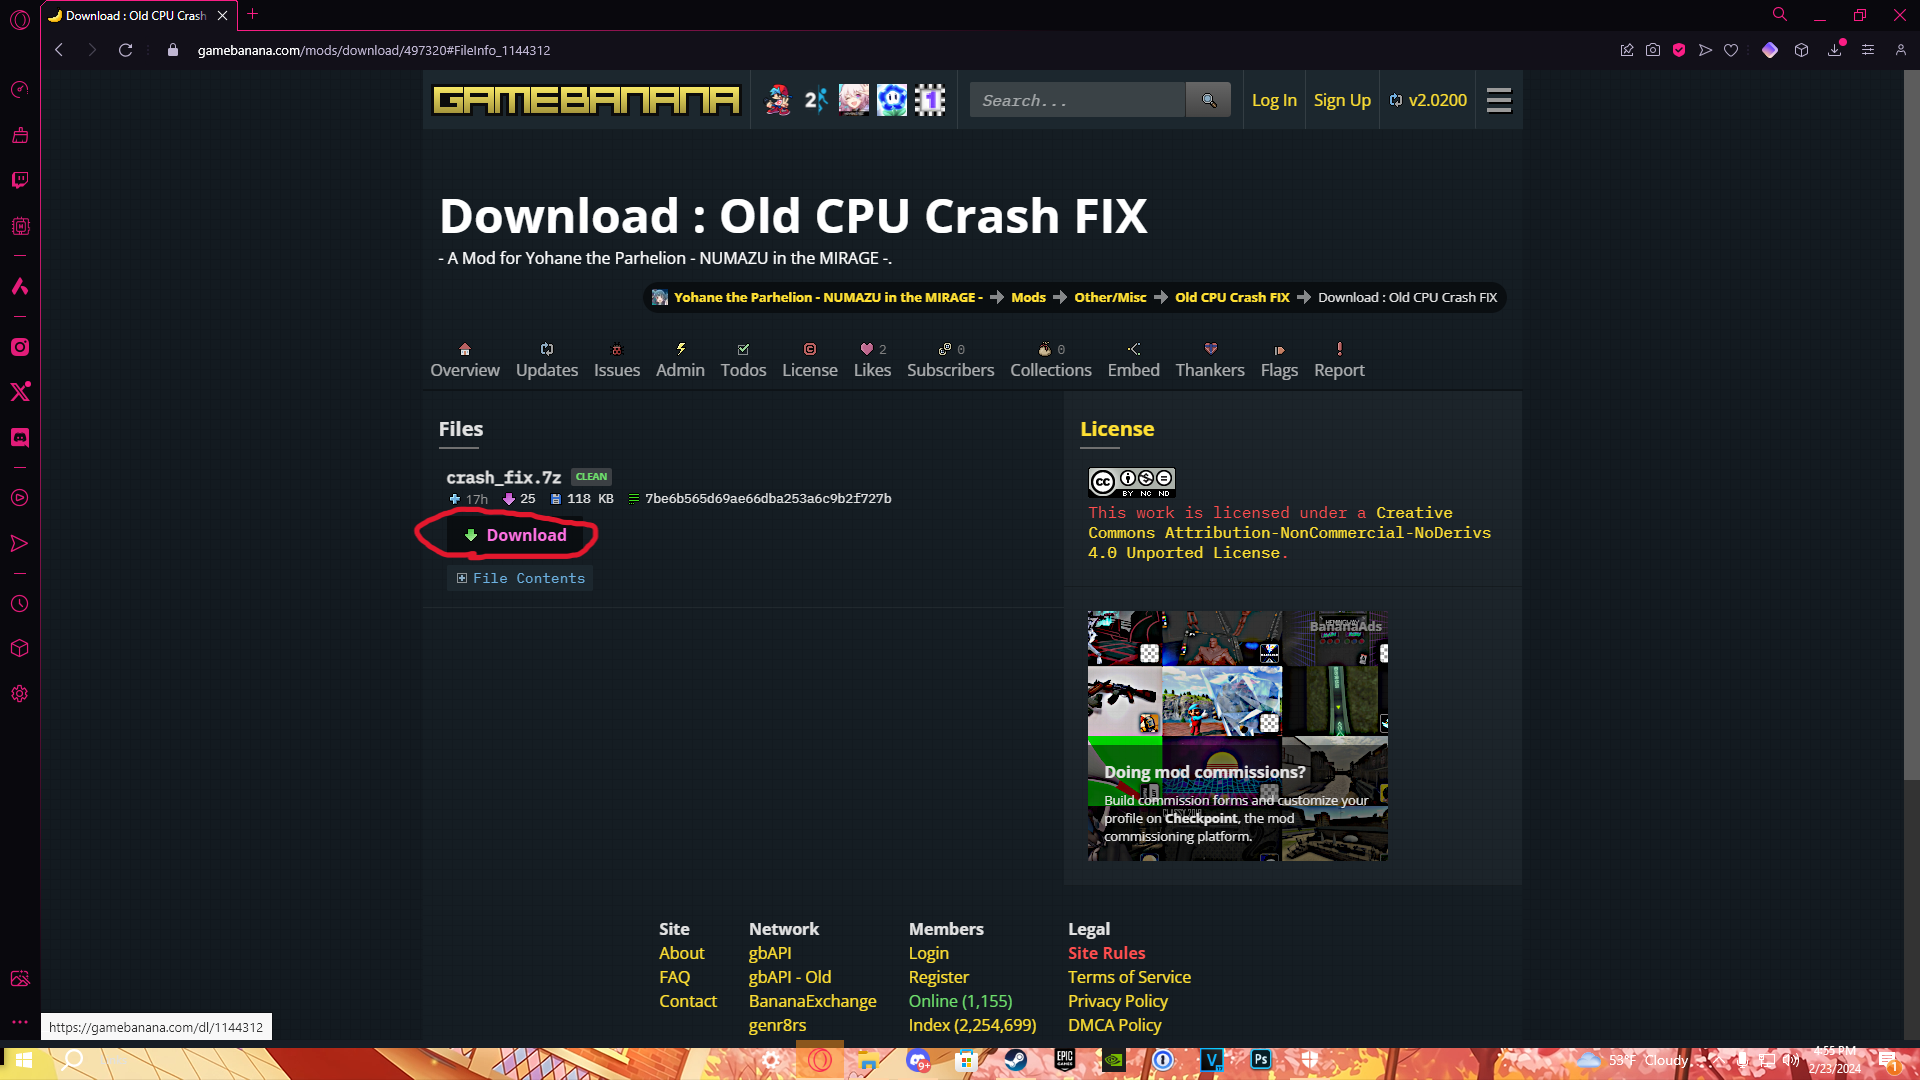The image size is (1920, 1080).
Task: Open Easy Setup sliders in browser toolbar
Action: click(x=1867, y=50)
